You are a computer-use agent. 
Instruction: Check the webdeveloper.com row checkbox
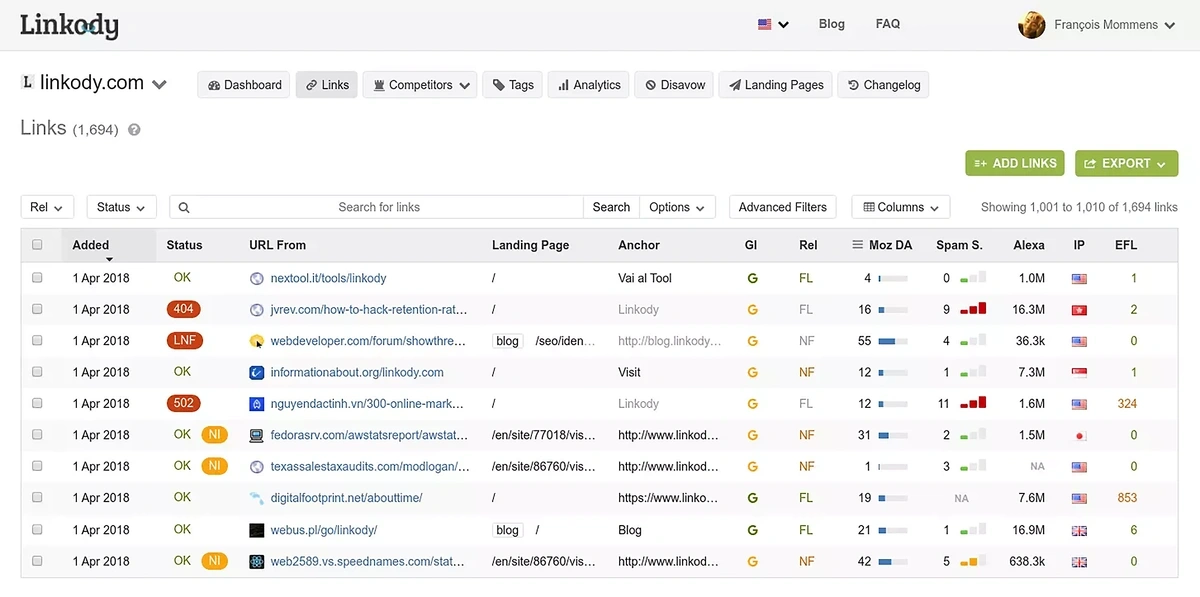point(38,341)
